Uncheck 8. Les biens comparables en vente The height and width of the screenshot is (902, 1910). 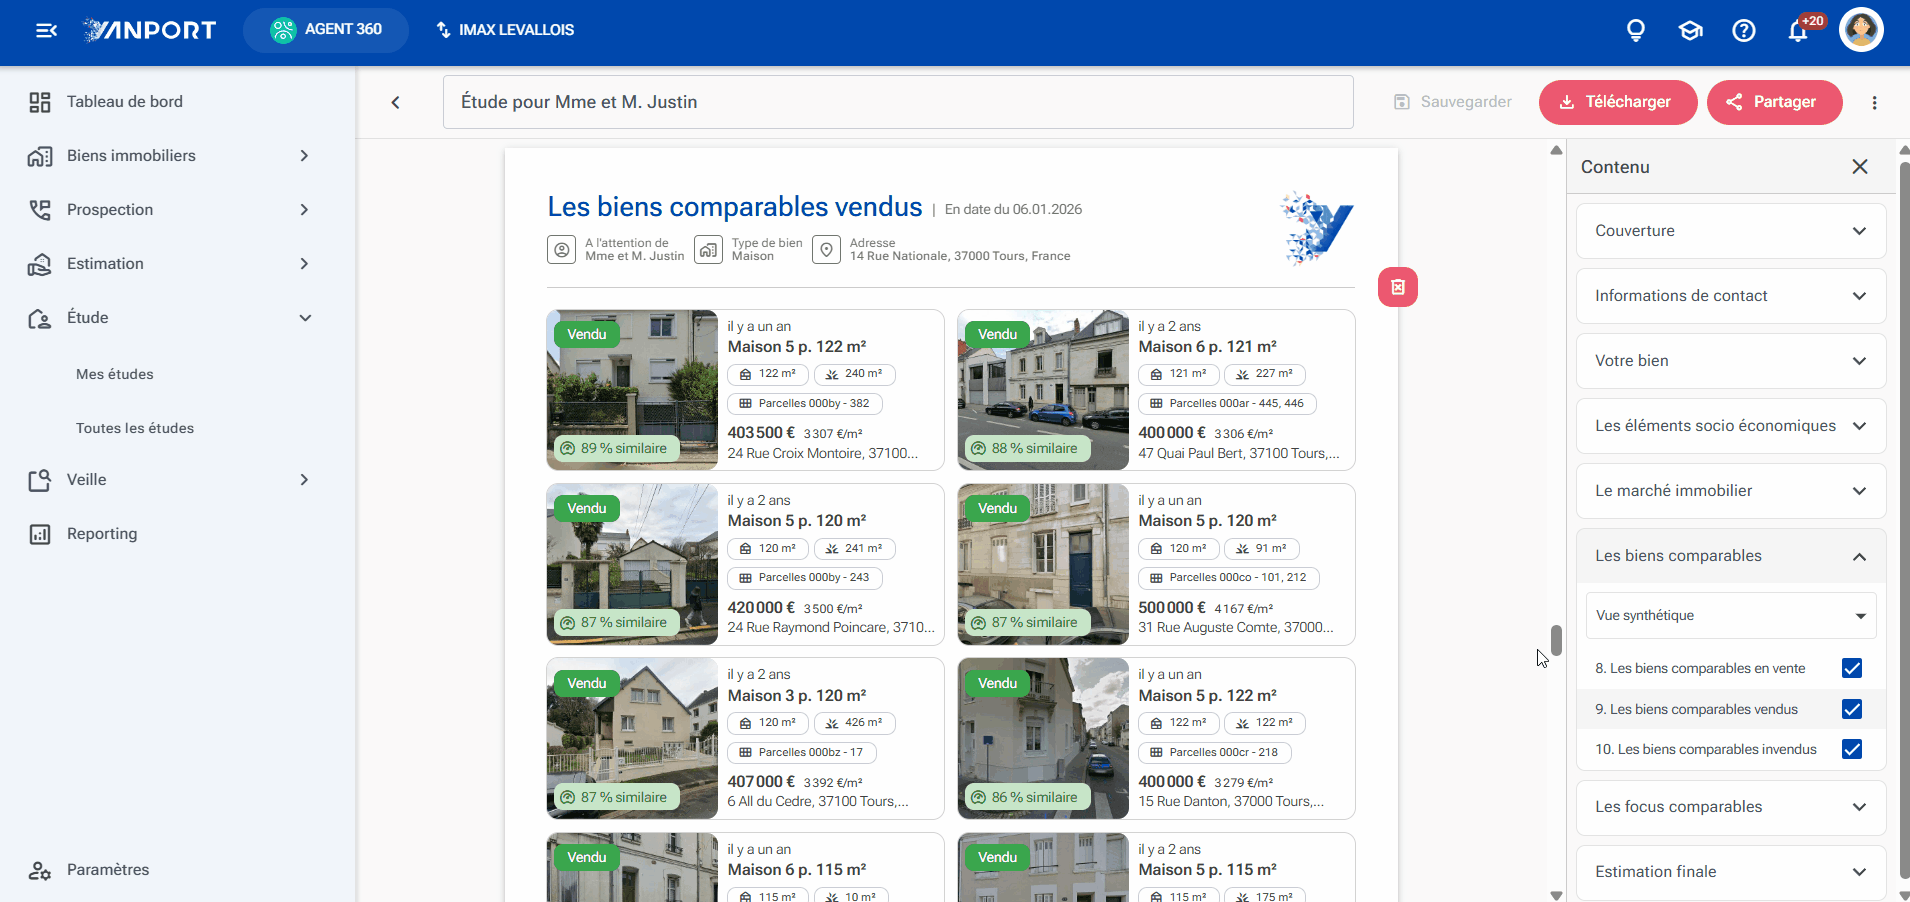click(x=1852, y=668)
